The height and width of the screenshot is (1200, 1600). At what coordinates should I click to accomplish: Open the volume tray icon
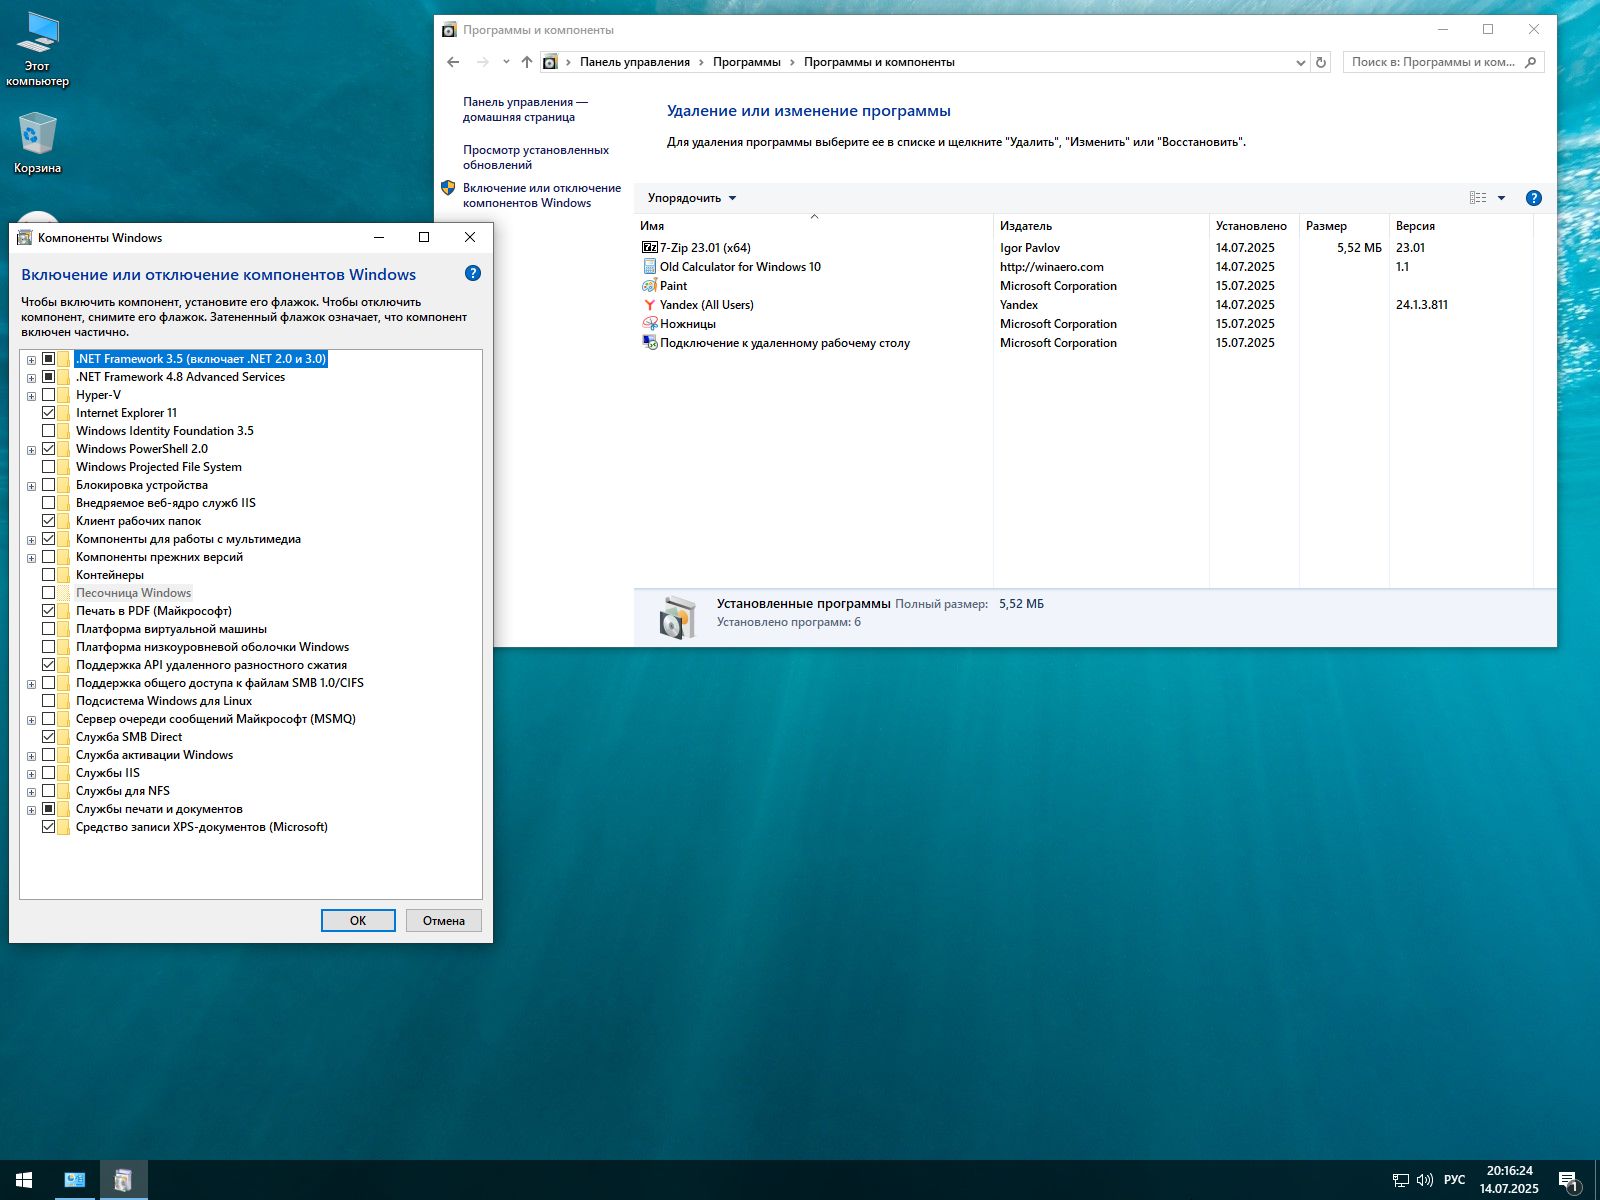coord(1425,1180)
